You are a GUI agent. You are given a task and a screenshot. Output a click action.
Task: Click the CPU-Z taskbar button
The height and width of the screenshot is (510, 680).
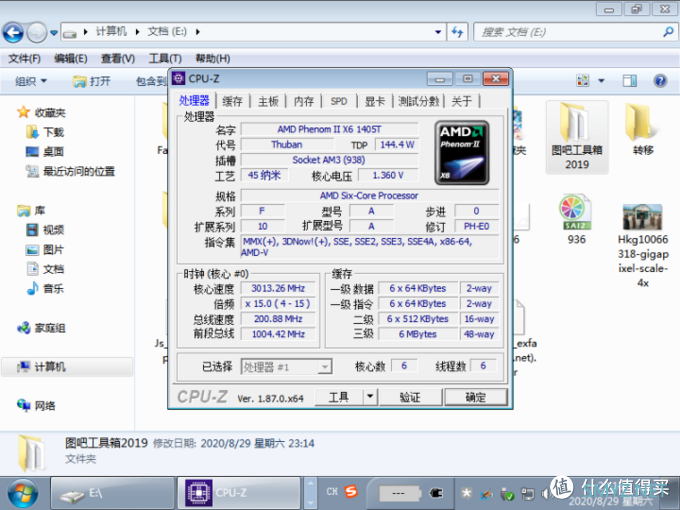click(x=239, y=493)
